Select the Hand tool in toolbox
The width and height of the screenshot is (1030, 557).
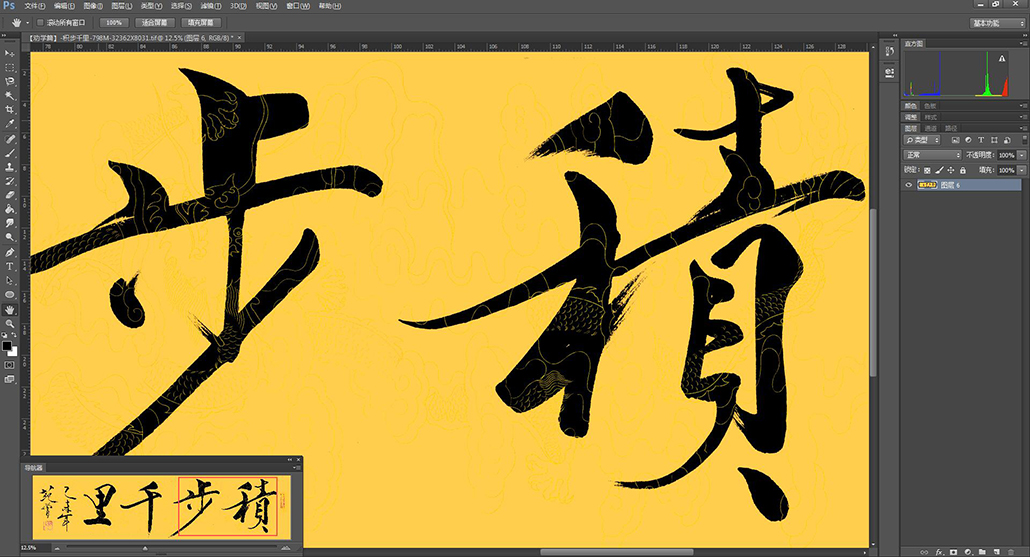(9, 309)
